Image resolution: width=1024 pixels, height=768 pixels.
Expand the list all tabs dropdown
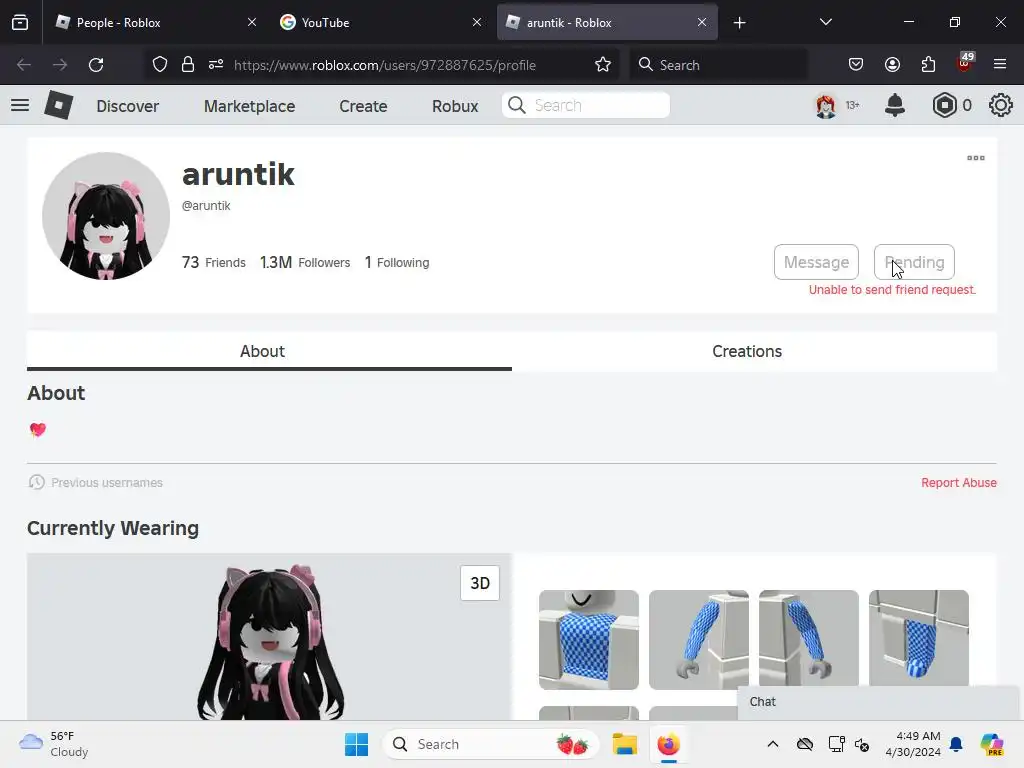click(x=825, y=22)
